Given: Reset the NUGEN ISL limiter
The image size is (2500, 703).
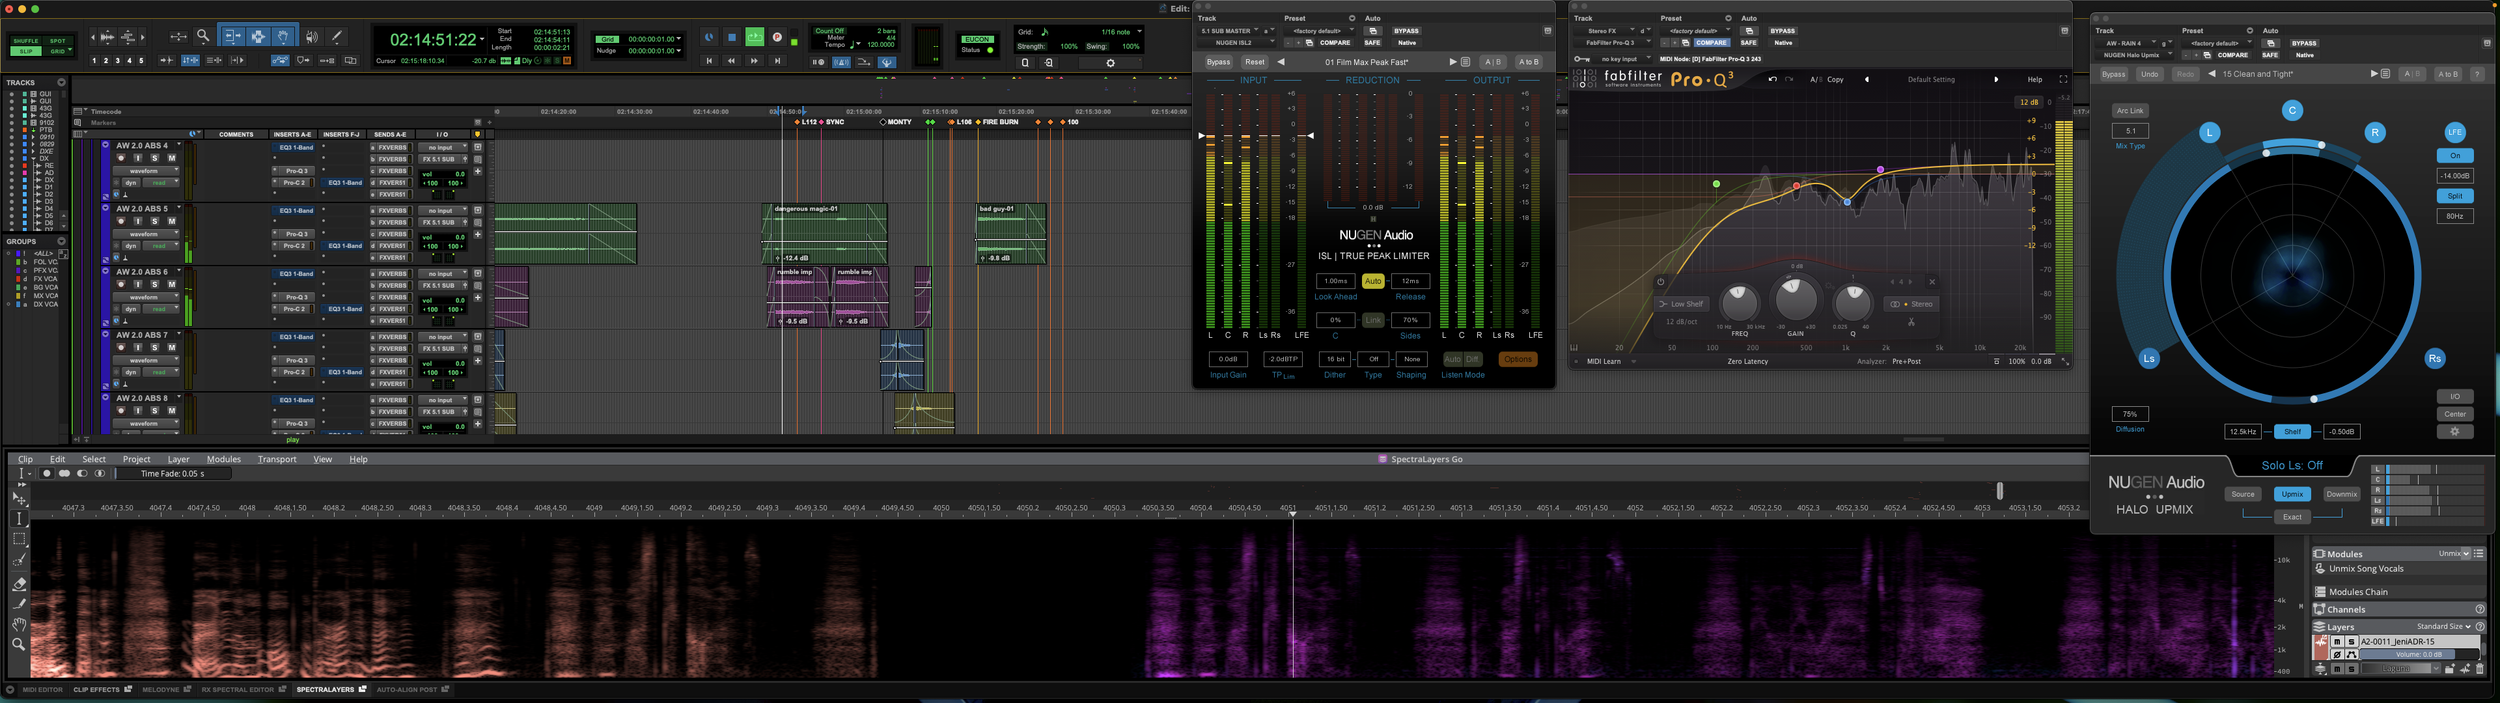Looking at the screenshot, I should click(1254, 62).
